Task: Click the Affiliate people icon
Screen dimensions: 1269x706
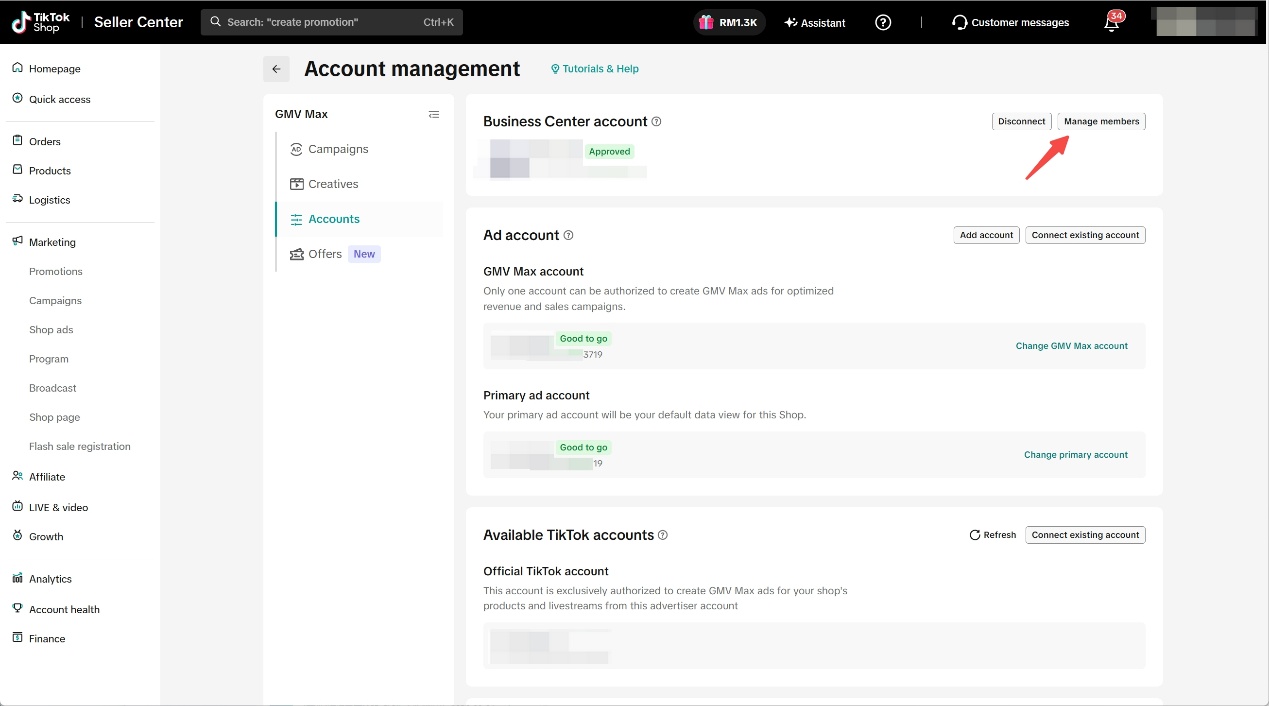Action: coord(17,476)
